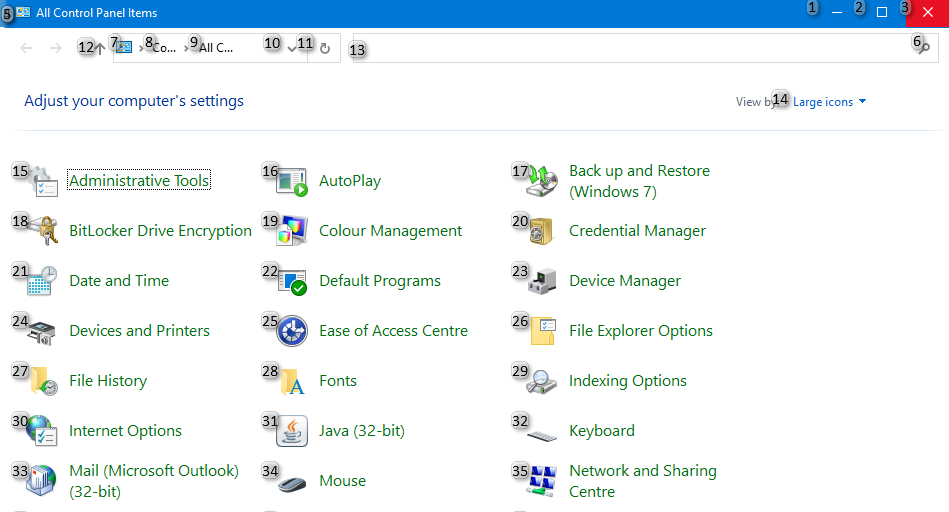Screen dimensions: 949x512
Task: Click the Control Panel icon in address bar
Action: [124, 47]
